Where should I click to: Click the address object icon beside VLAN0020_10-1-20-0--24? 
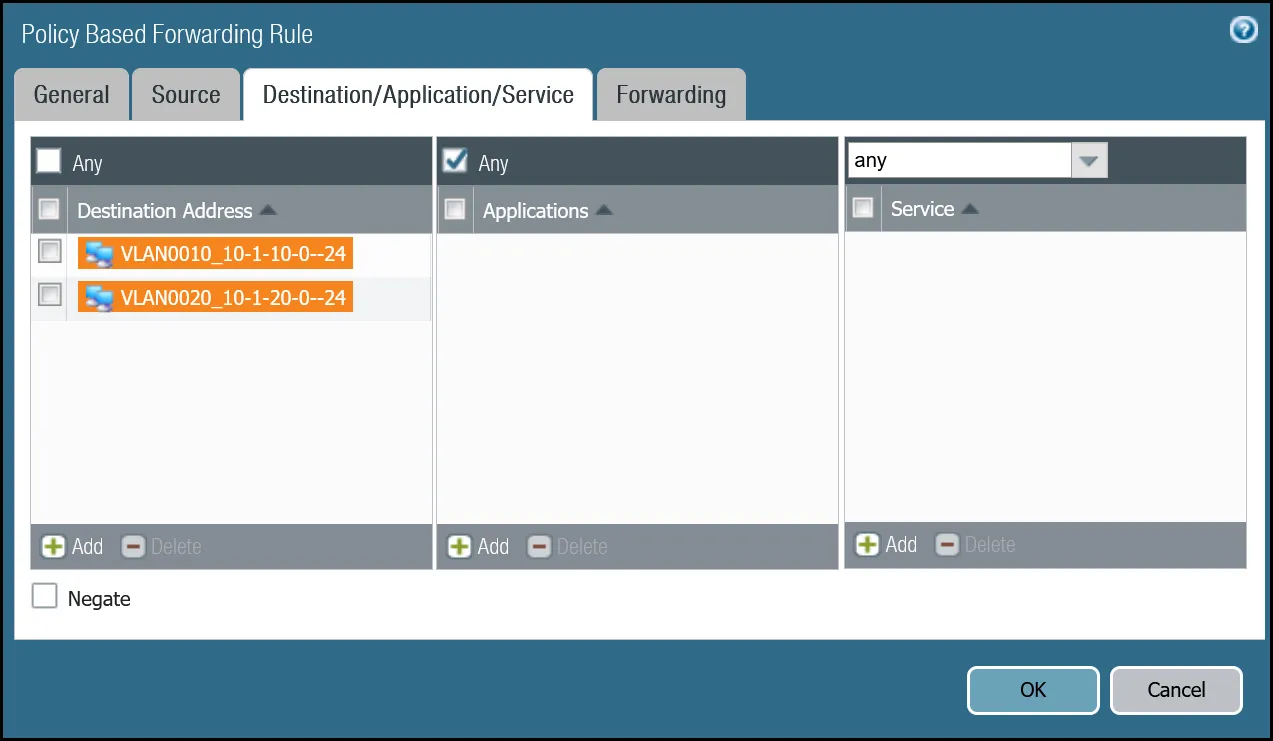pyautogui.click(x=97, y=297)
